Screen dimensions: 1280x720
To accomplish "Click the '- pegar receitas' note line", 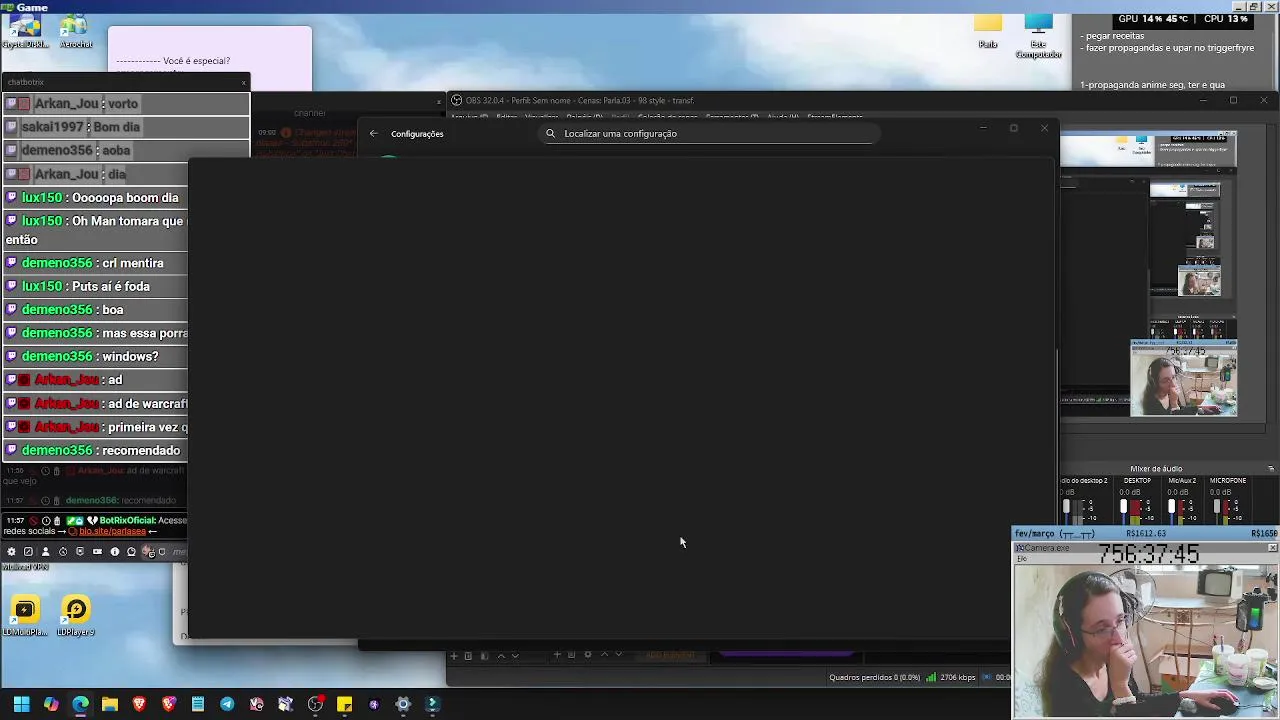I will (1112, 36).
